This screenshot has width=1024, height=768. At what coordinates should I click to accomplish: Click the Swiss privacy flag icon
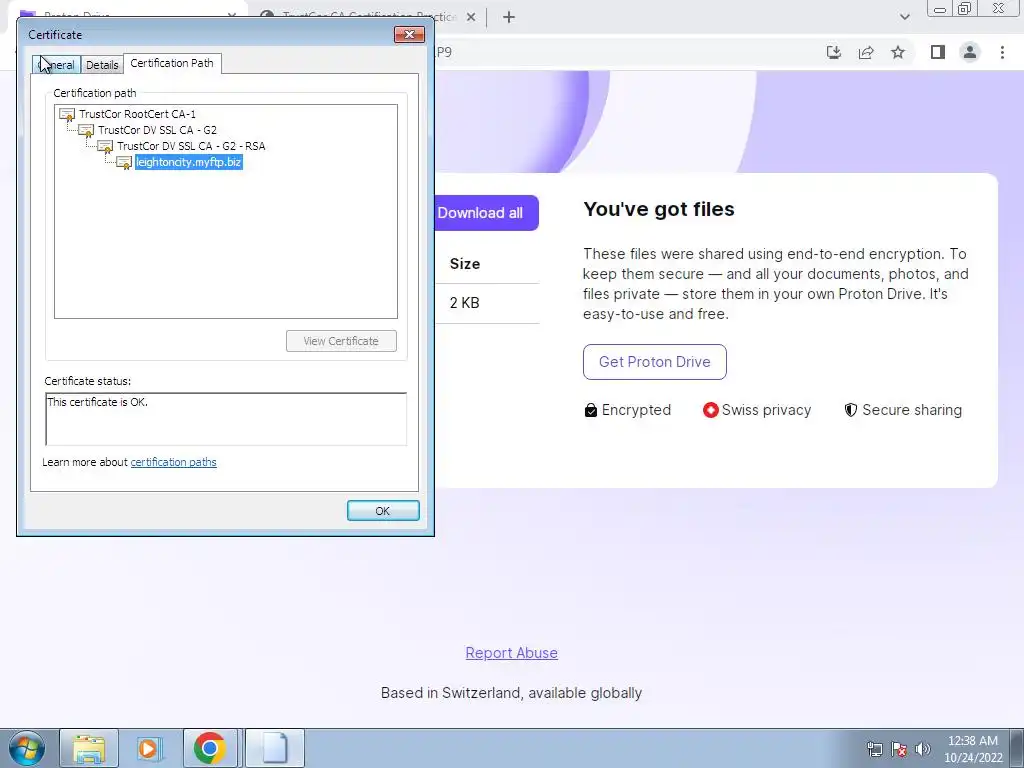click(x=710, y=410)
